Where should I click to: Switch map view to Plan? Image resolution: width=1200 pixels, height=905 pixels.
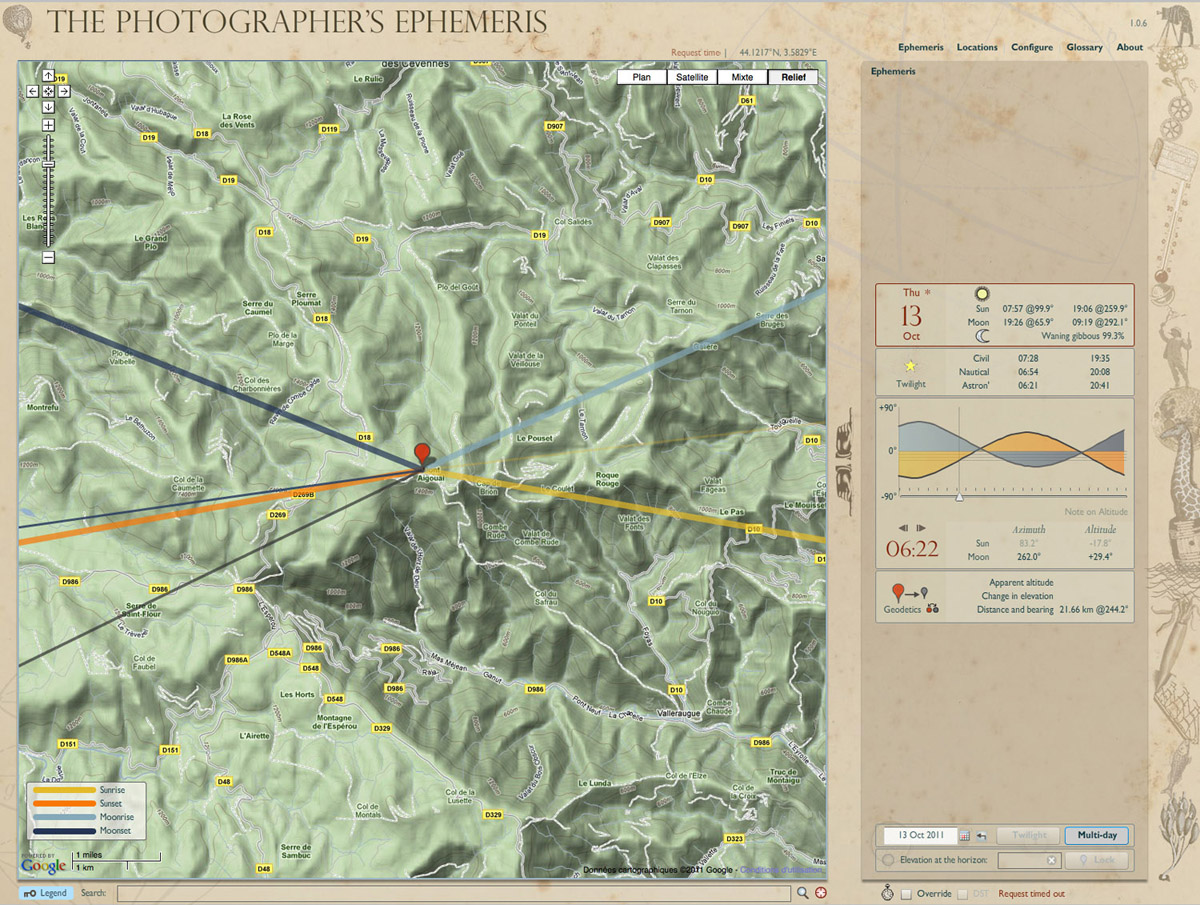tap(642, 77)
